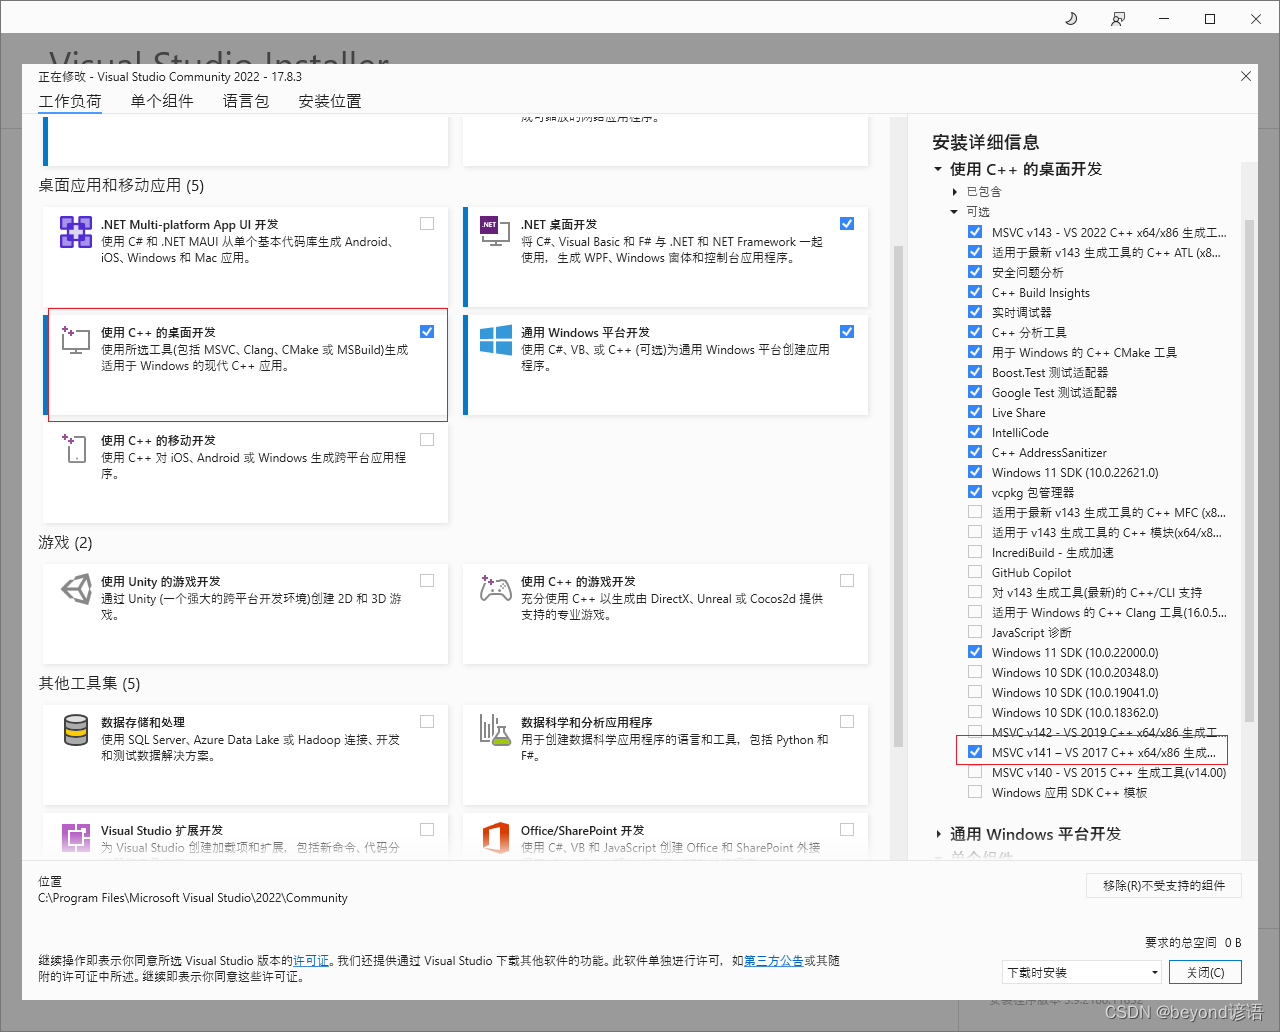Check the 数据科学和分析应用程序 workload
The image size is (1280, 1032).
(x=847, y=722)
